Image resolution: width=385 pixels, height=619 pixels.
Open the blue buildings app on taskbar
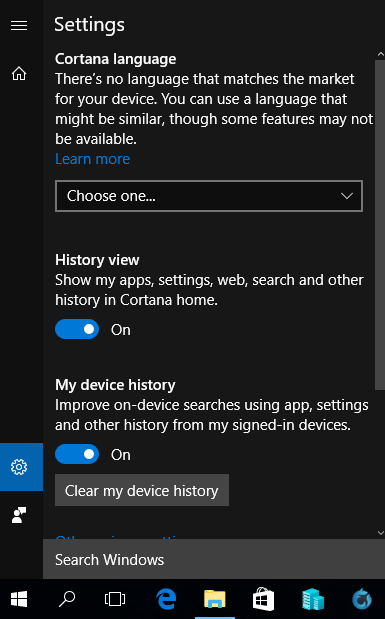tap(312, 599)
